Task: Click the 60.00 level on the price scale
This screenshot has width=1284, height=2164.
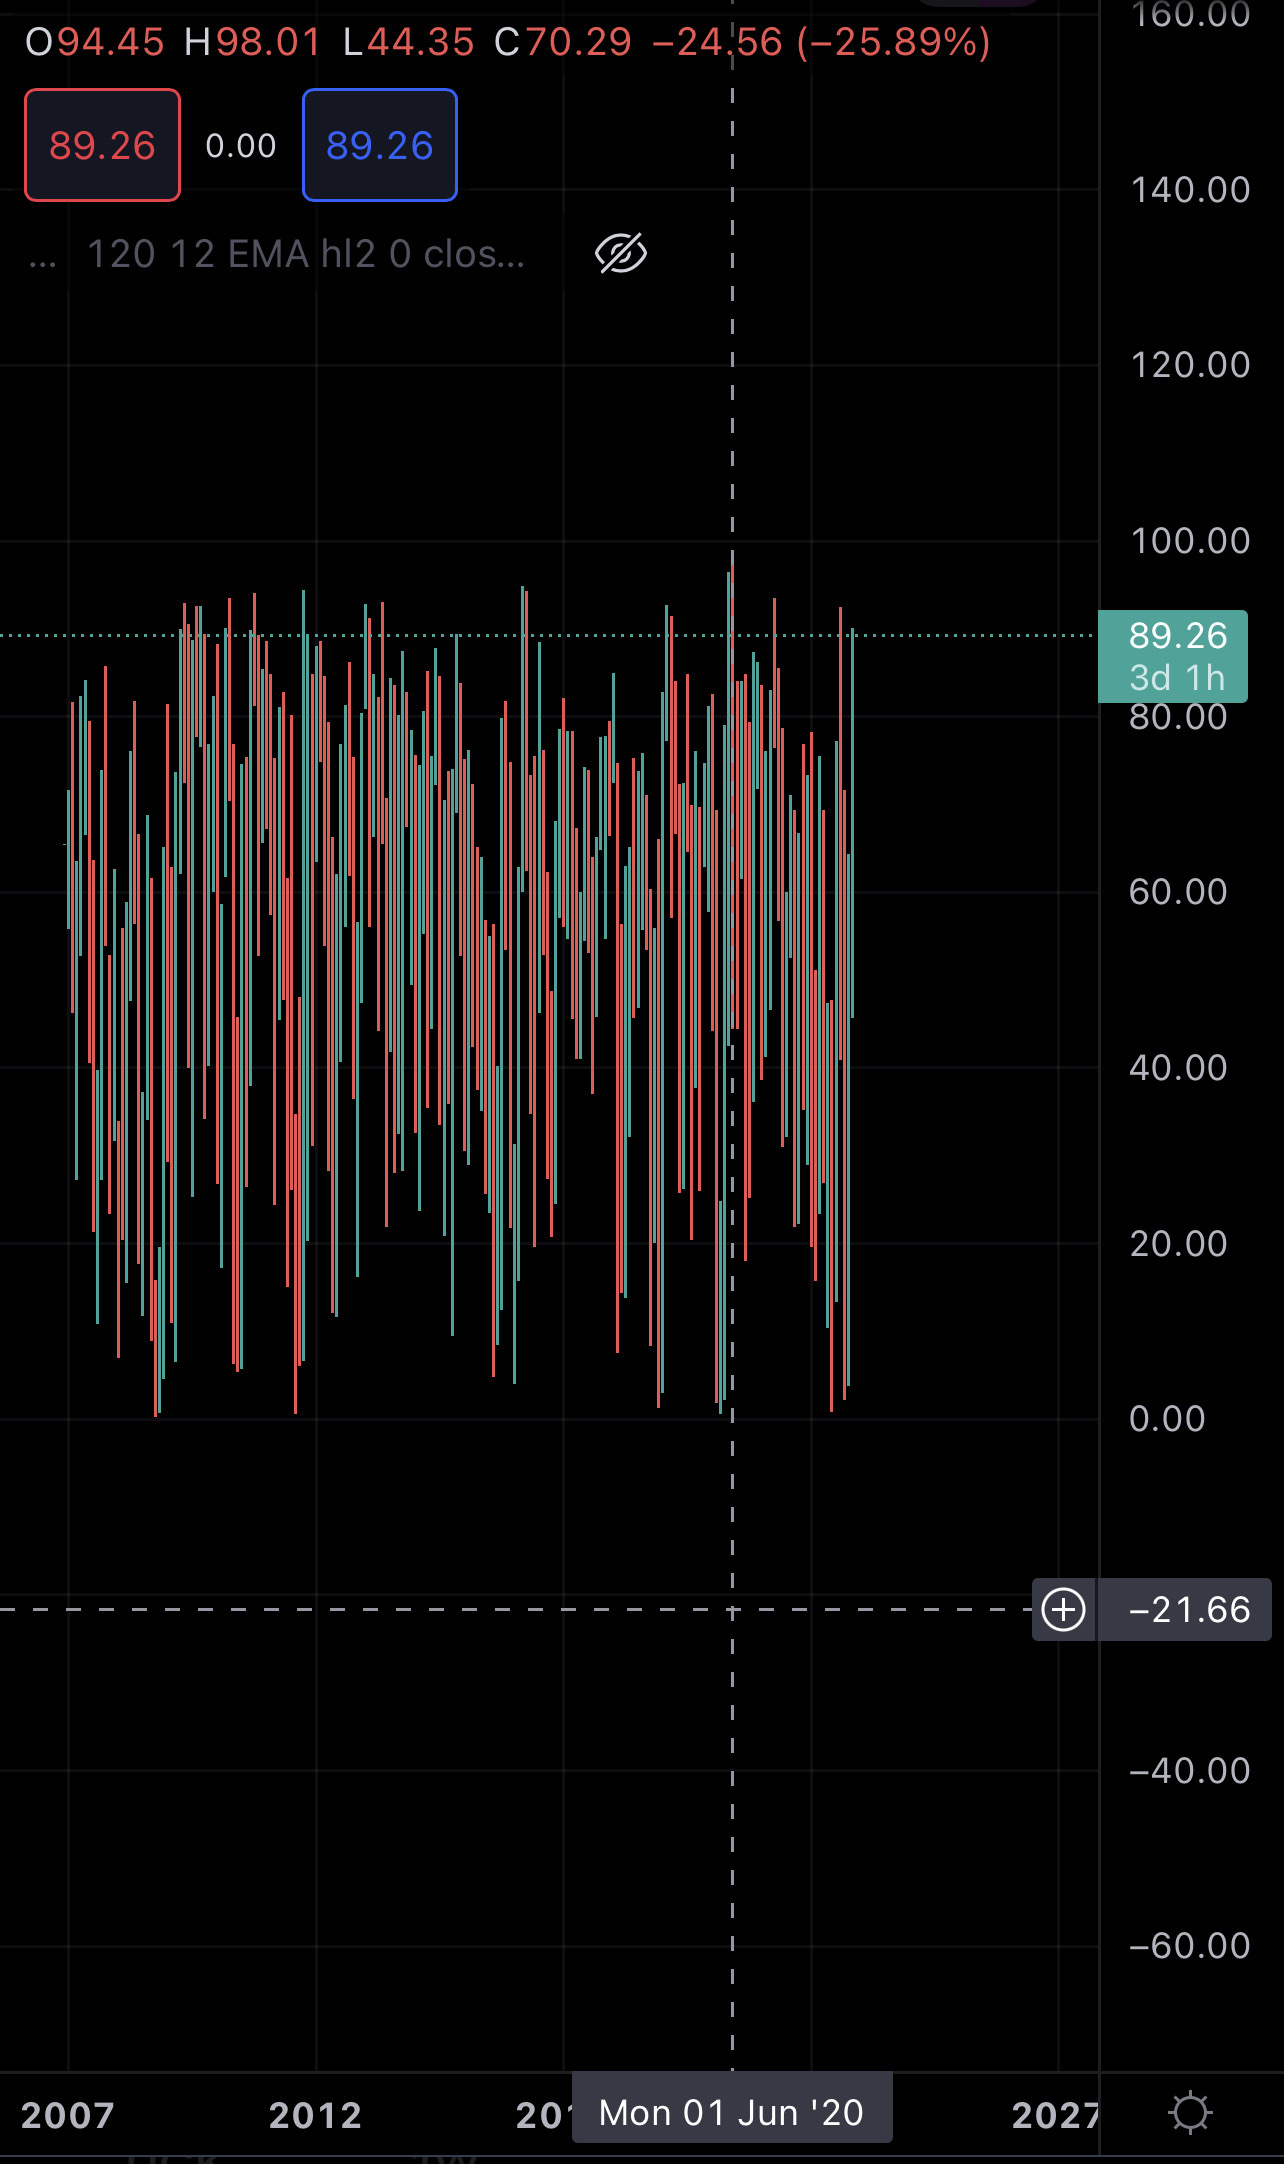Action: click(1178, 892)
